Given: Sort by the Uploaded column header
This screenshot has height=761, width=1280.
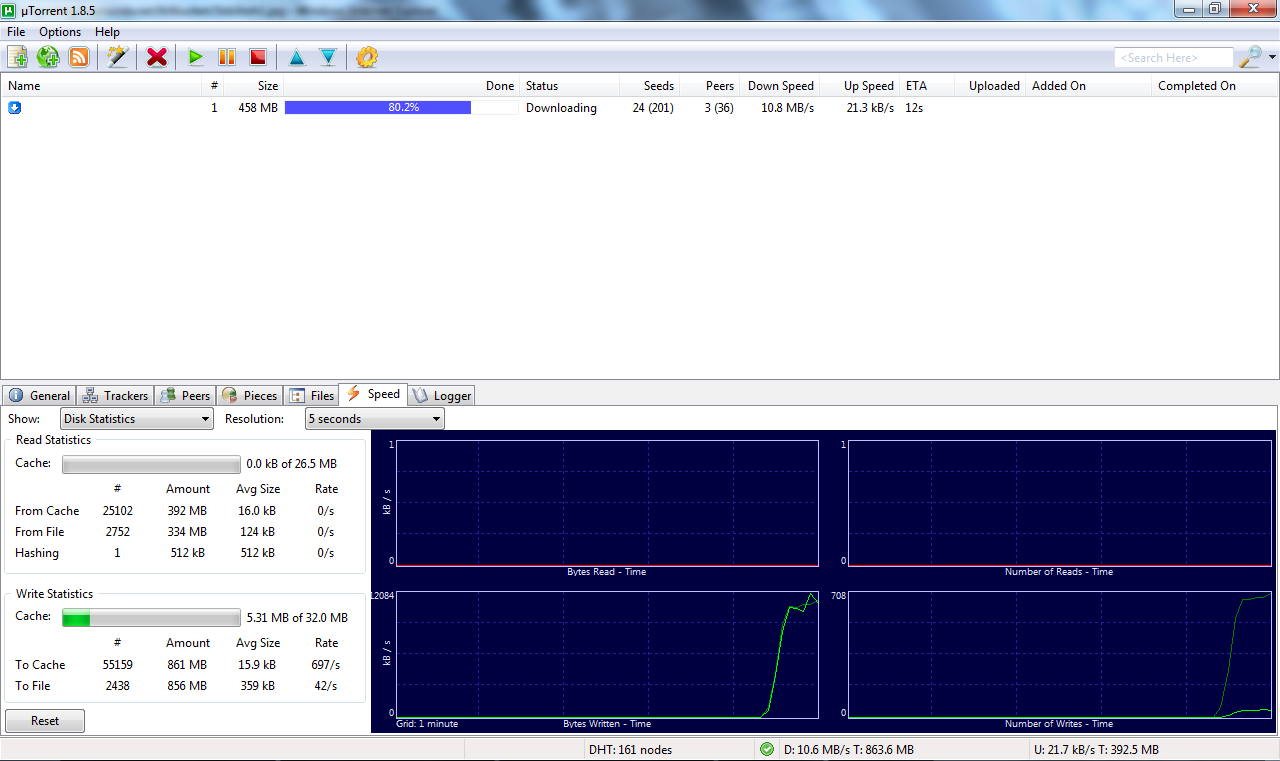Looking at the screenshot, I should coord(990,86).
